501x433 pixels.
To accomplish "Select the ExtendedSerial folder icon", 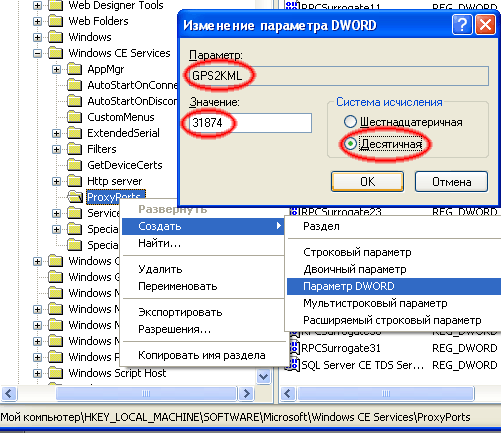I will point(74,133).
